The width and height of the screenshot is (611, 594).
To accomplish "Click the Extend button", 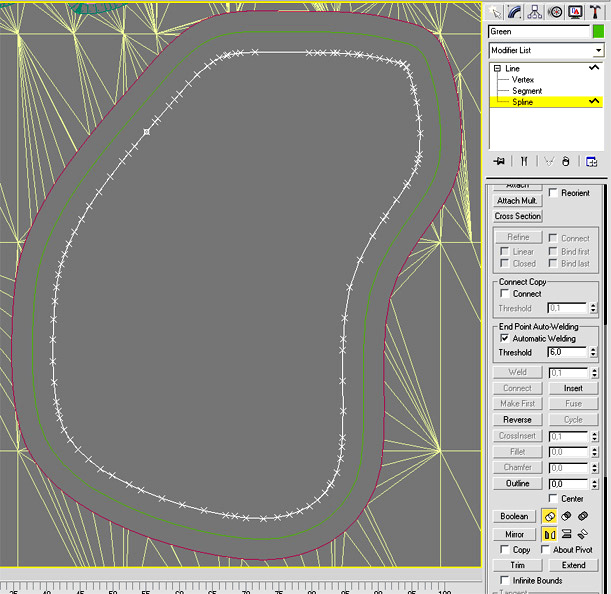I will (573, 565).
